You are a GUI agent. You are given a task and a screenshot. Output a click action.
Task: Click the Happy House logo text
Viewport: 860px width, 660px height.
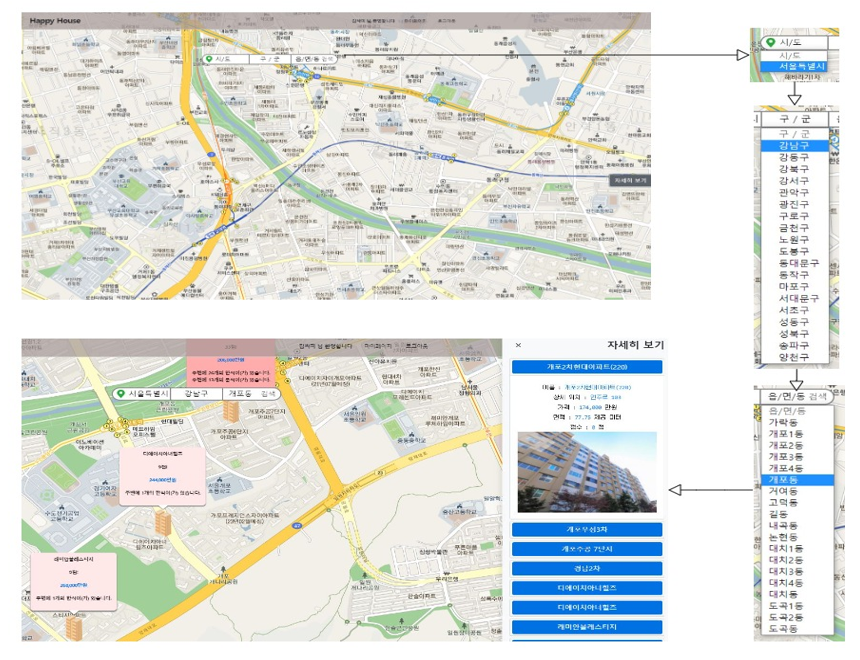55,21
